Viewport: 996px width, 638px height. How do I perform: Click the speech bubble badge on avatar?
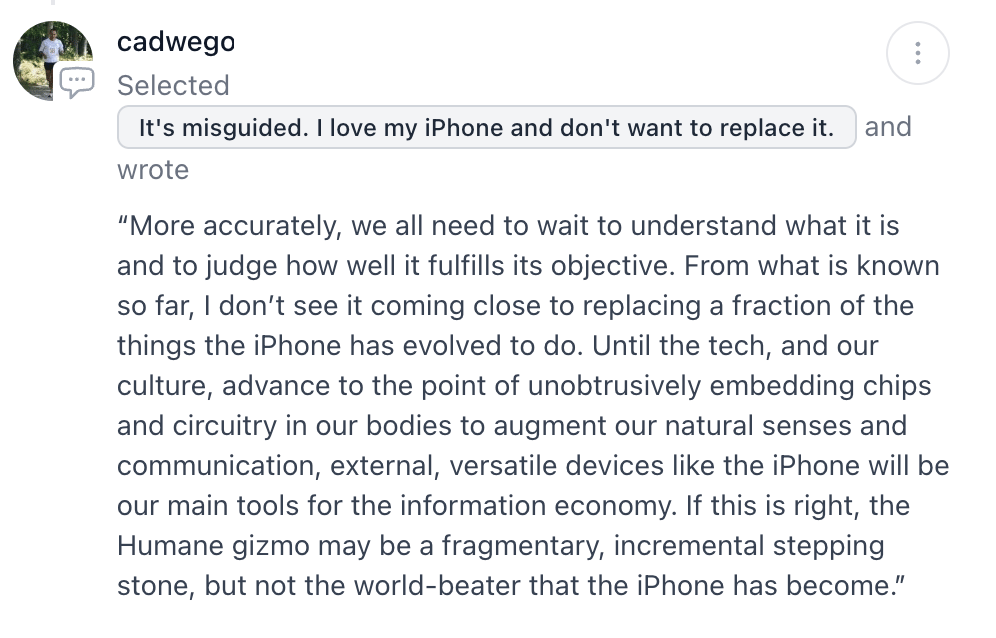[77, 83]
